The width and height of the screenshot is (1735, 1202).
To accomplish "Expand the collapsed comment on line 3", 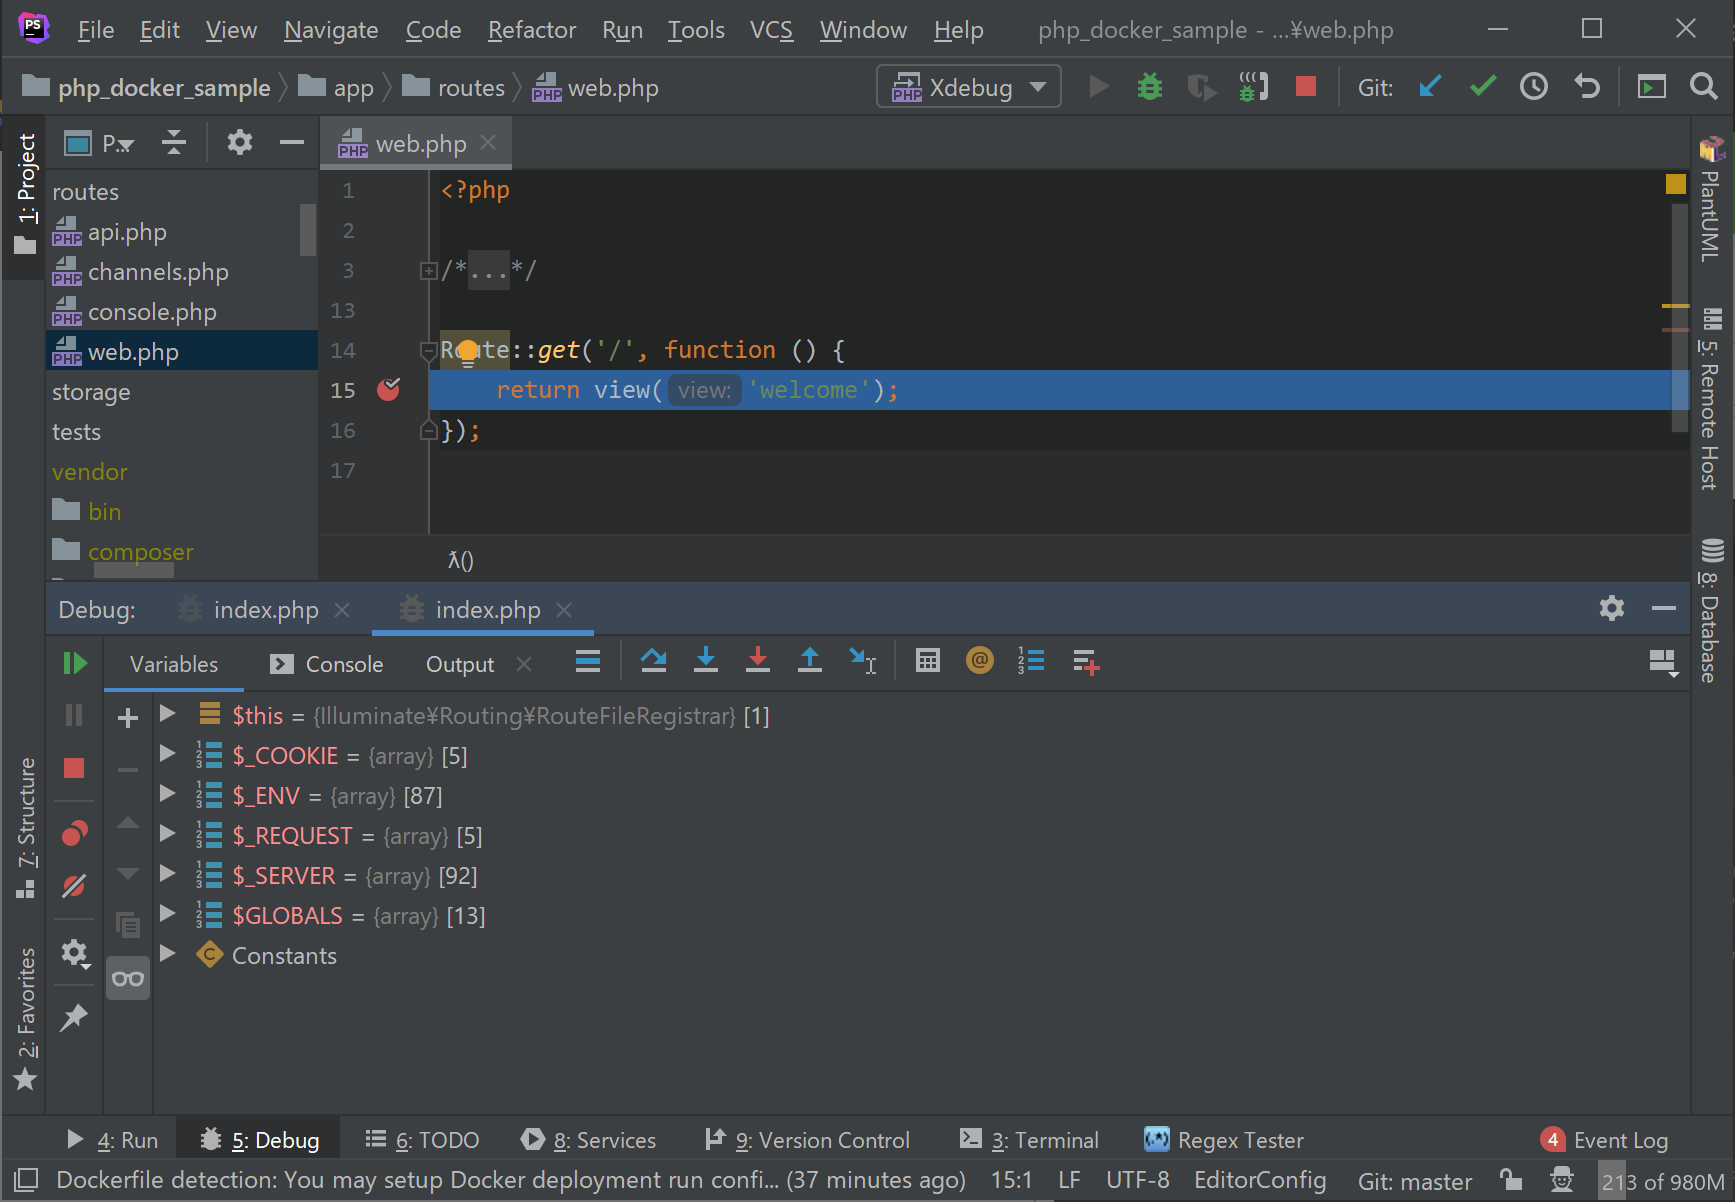I will pyautogui.click(x=427, y=270).
